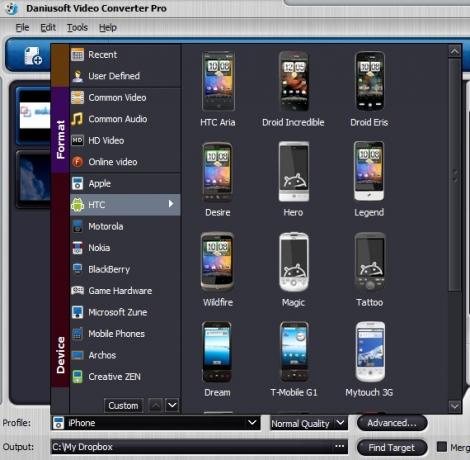
Task: Expand the HTC submenu arrow
Action: click(x=171, y=204)
